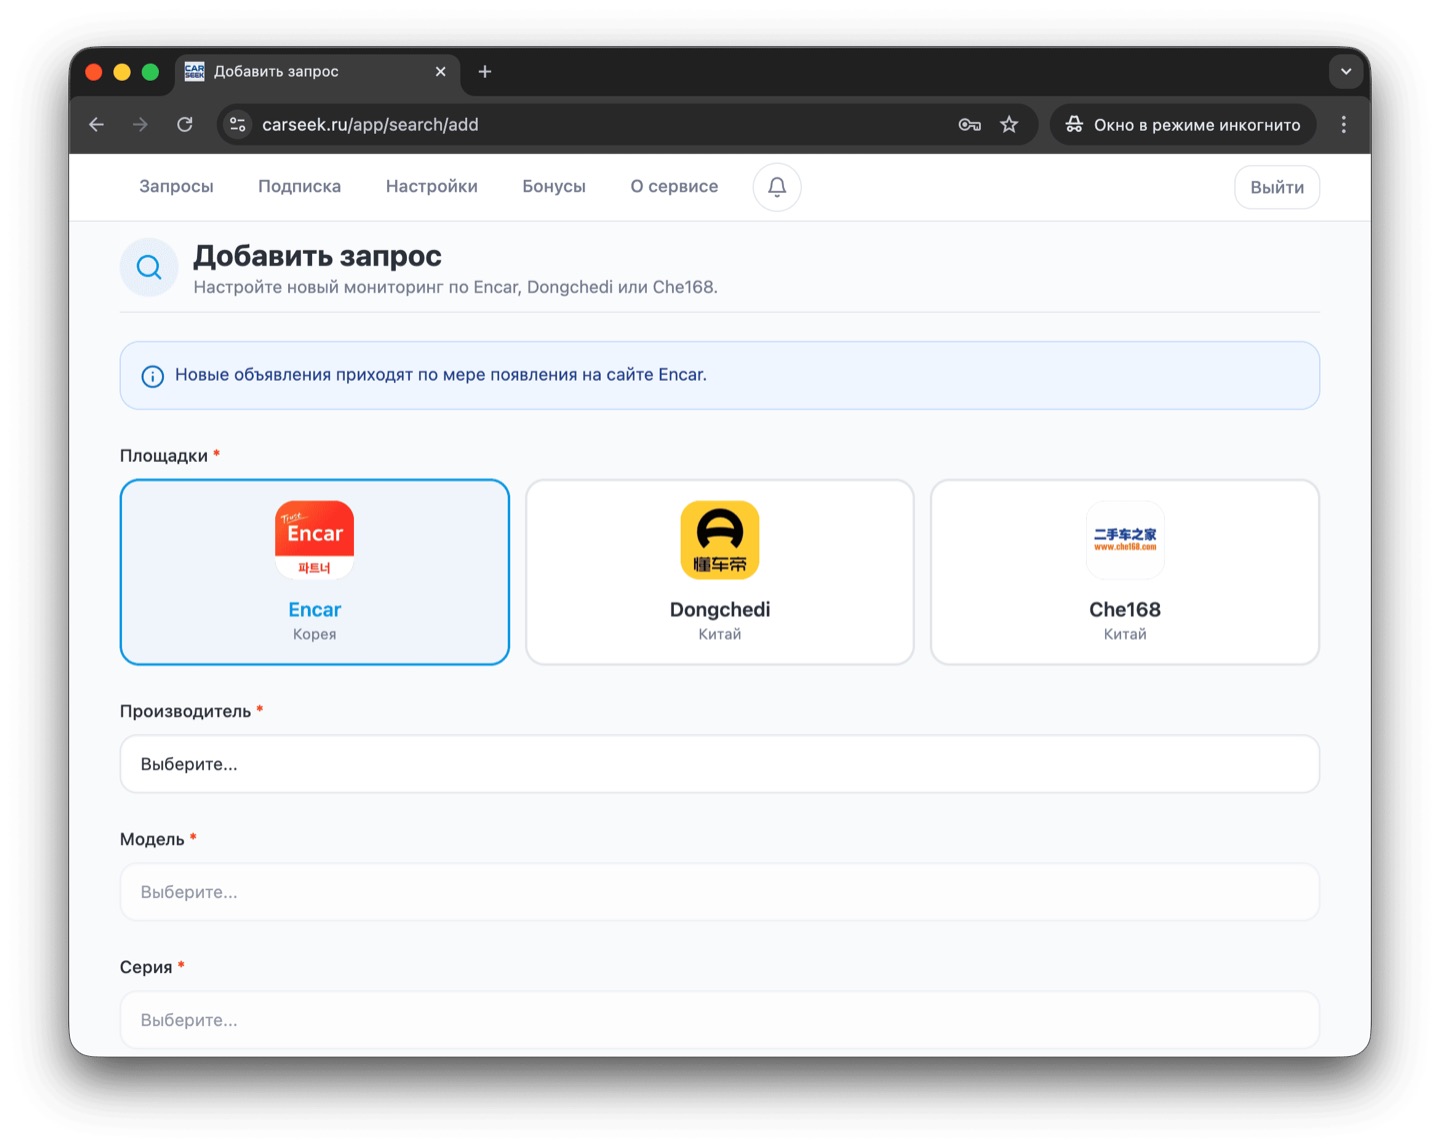The image size is (1440, 1148).
Task: Click the Производитель field label
Action: [x=186, y=712]
